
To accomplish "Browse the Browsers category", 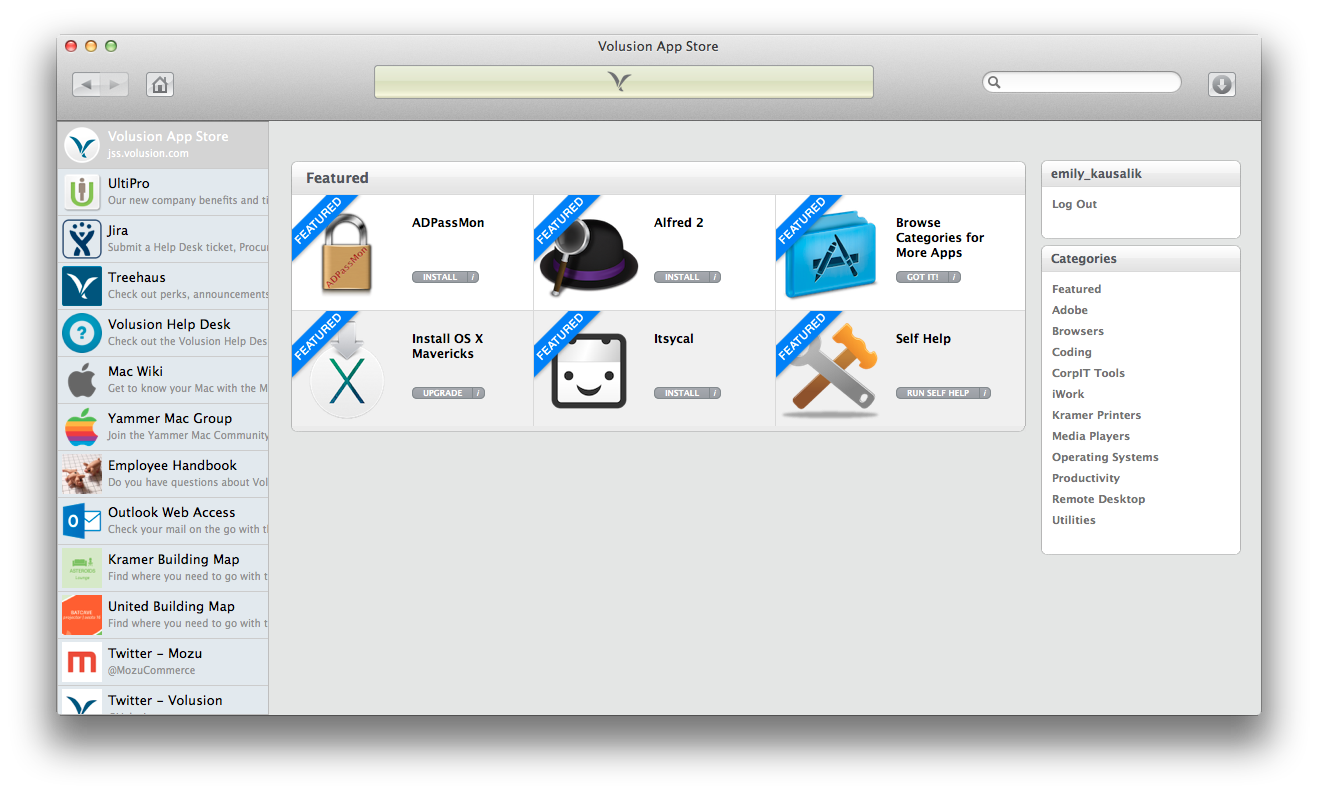I will tap(1078, 331).
